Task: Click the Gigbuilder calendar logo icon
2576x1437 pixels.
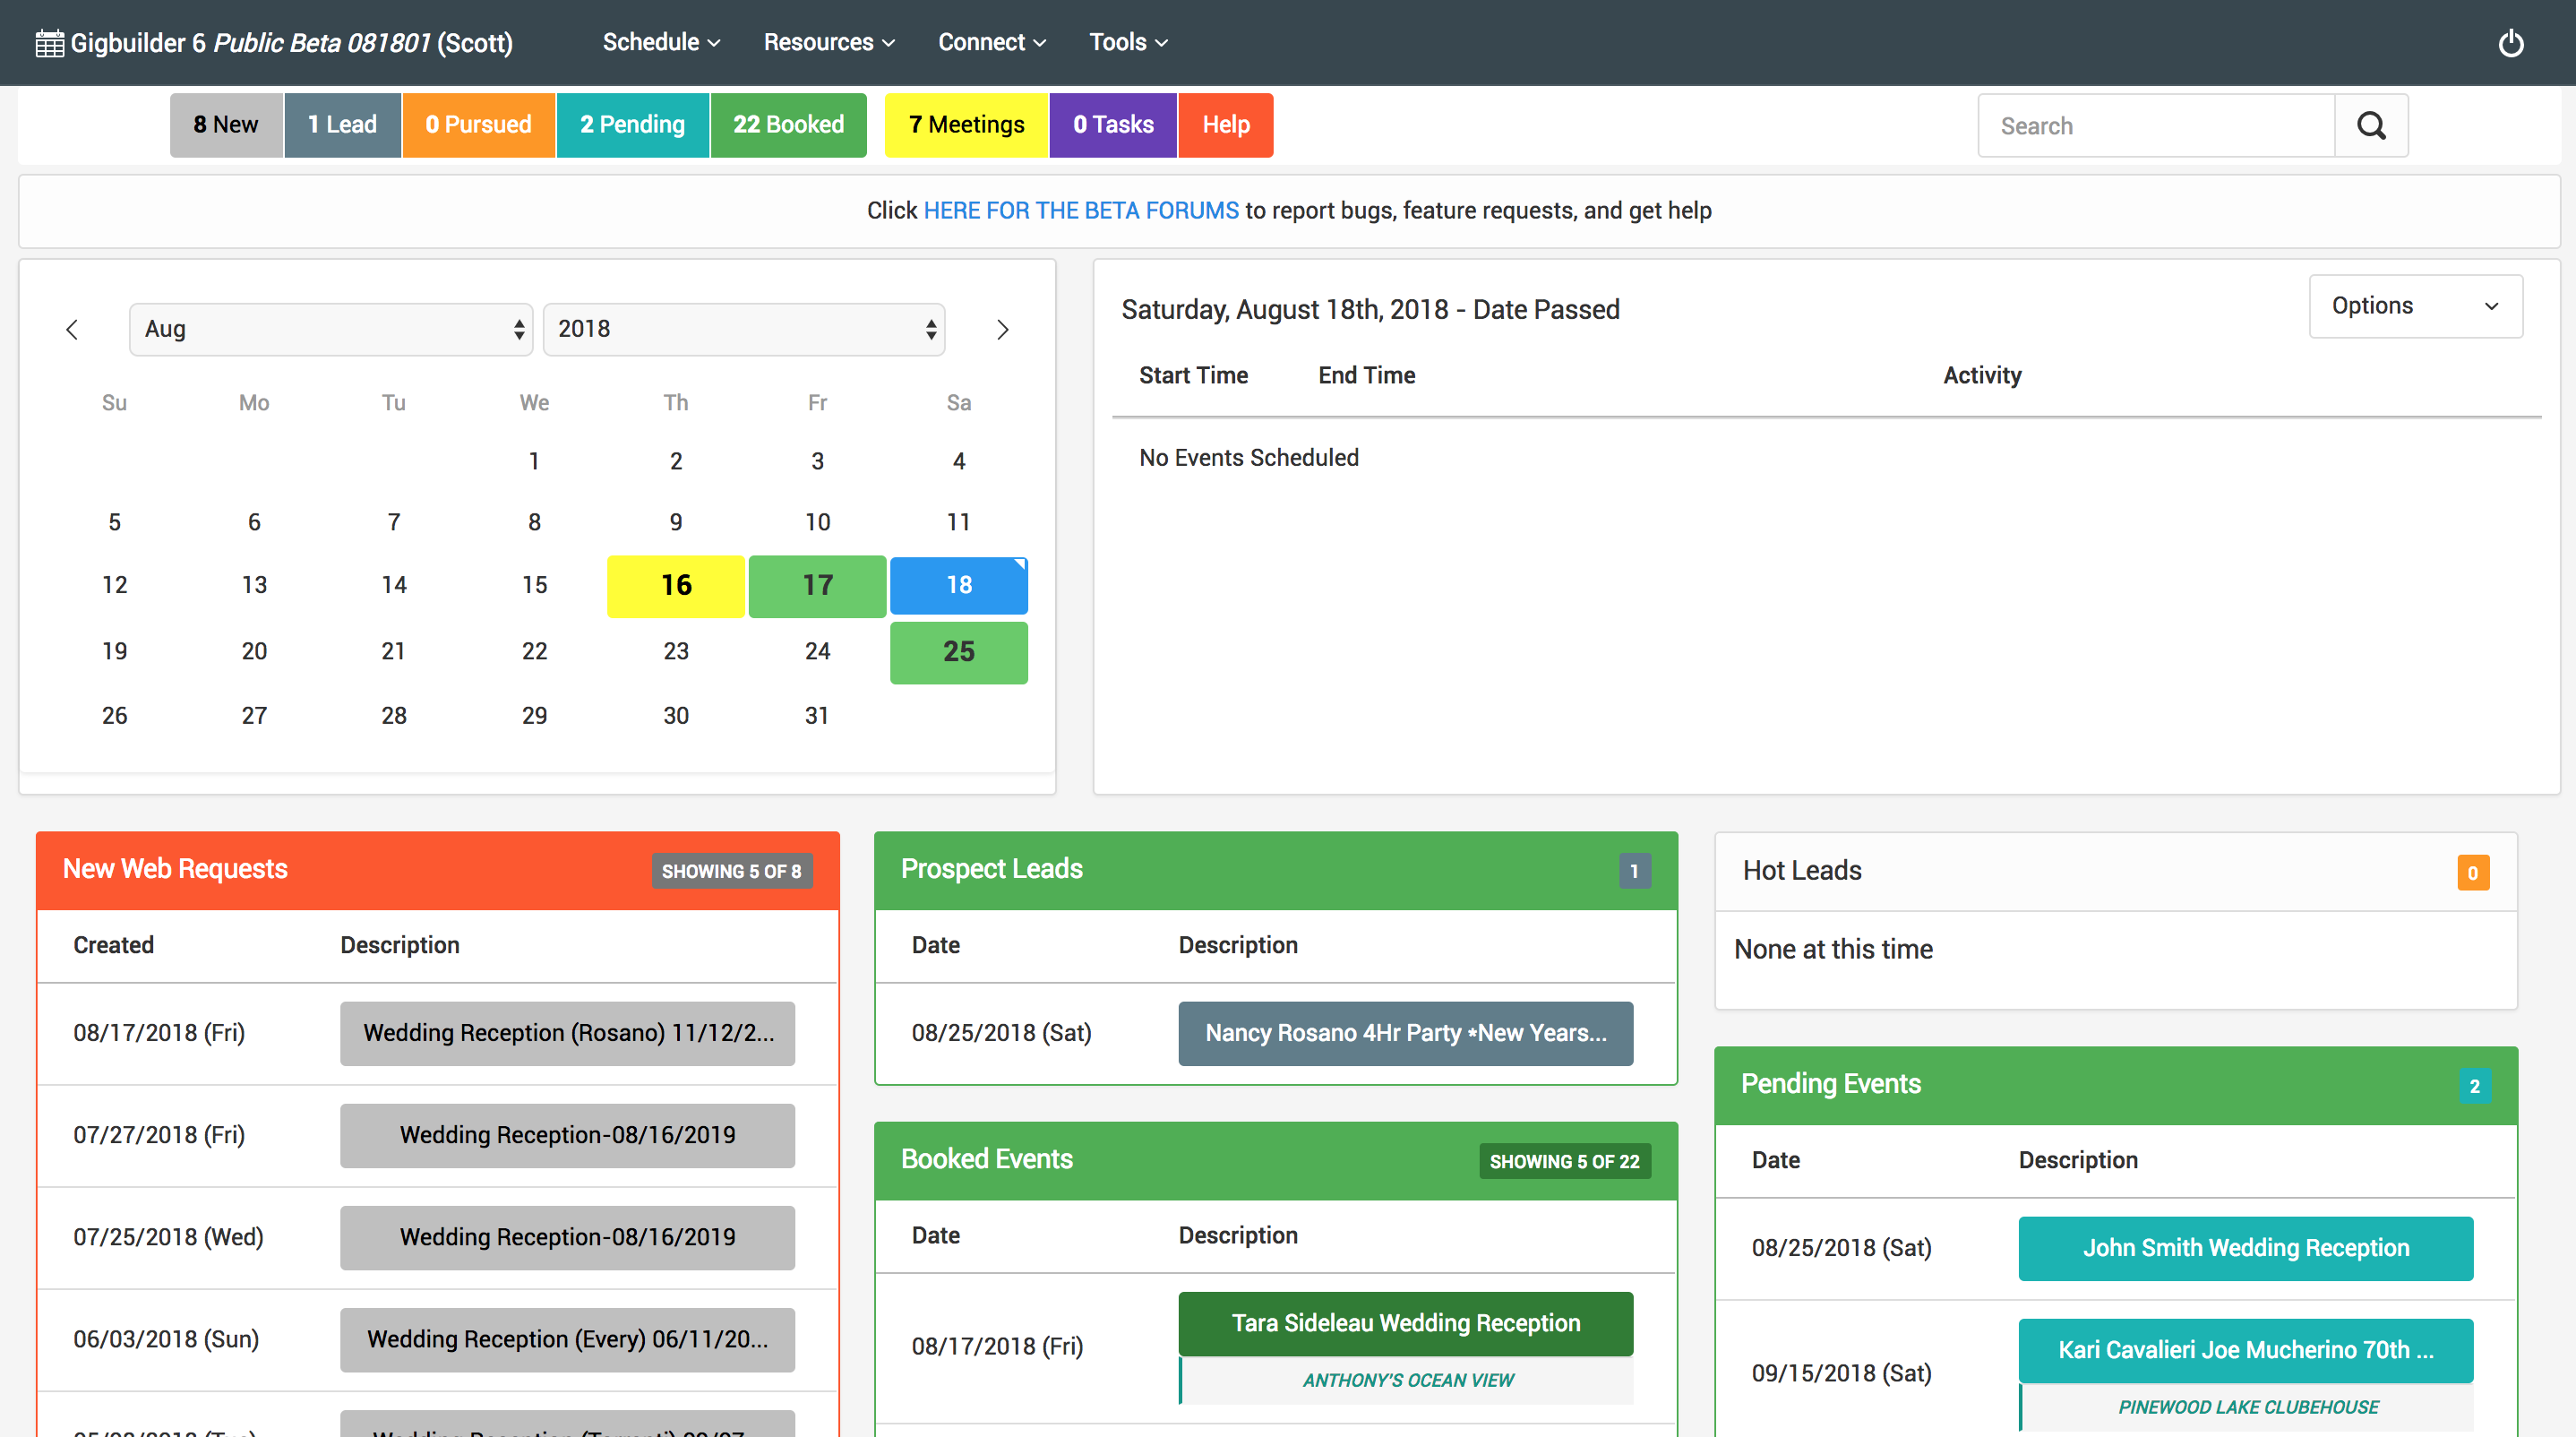Action: click(49, 43)
